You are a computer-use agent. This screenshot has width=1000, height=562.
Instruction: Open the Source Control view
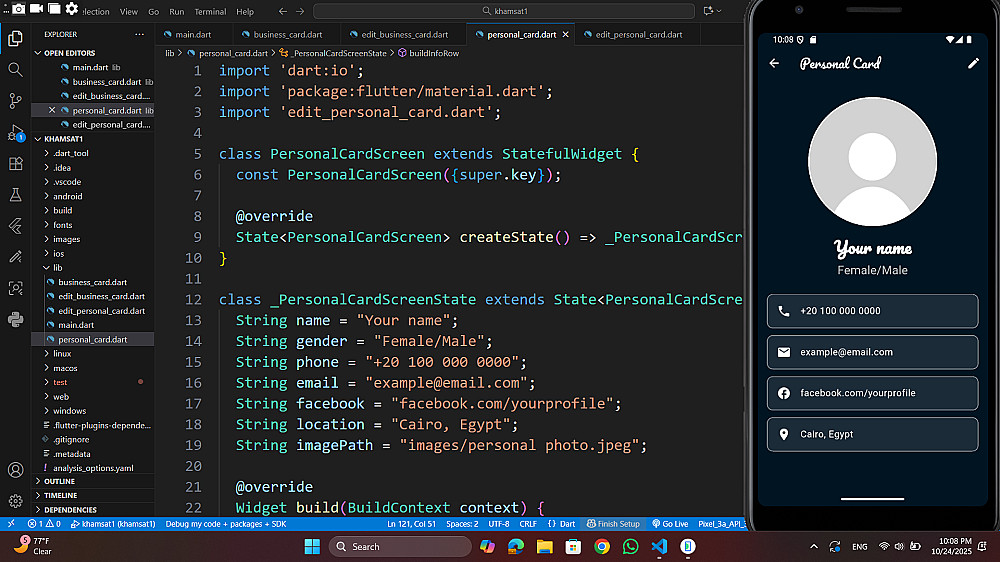coord(15,101)
